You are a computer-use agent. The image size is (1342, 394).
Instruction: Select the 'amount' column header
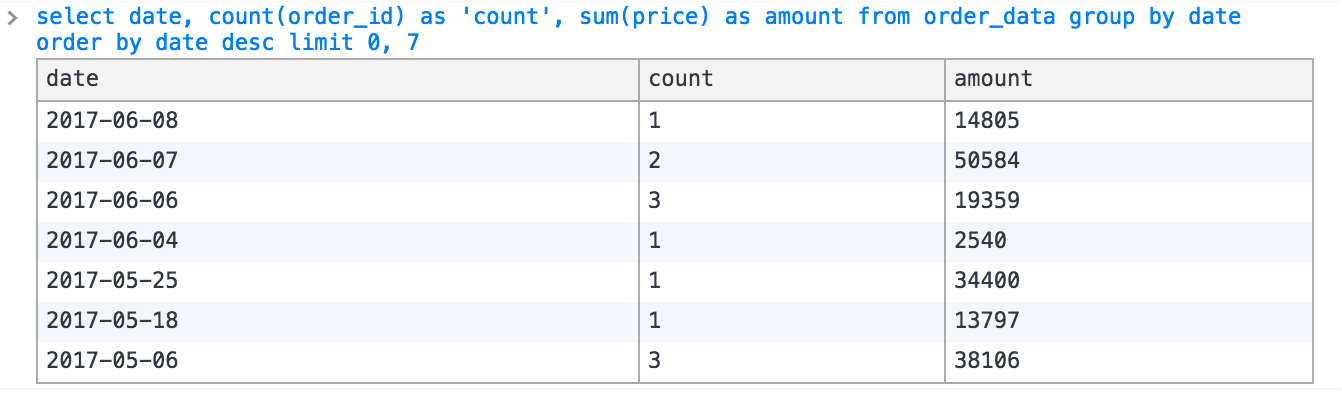tap(1128, 79)
